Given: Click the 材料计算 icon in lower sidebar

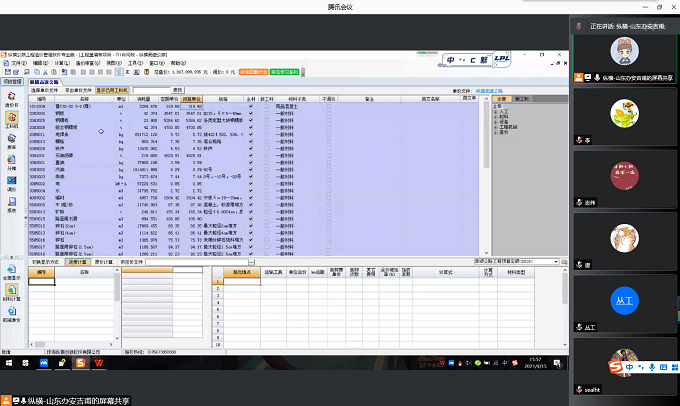Looking at the screenshot, I should click(x=12, y=293).
